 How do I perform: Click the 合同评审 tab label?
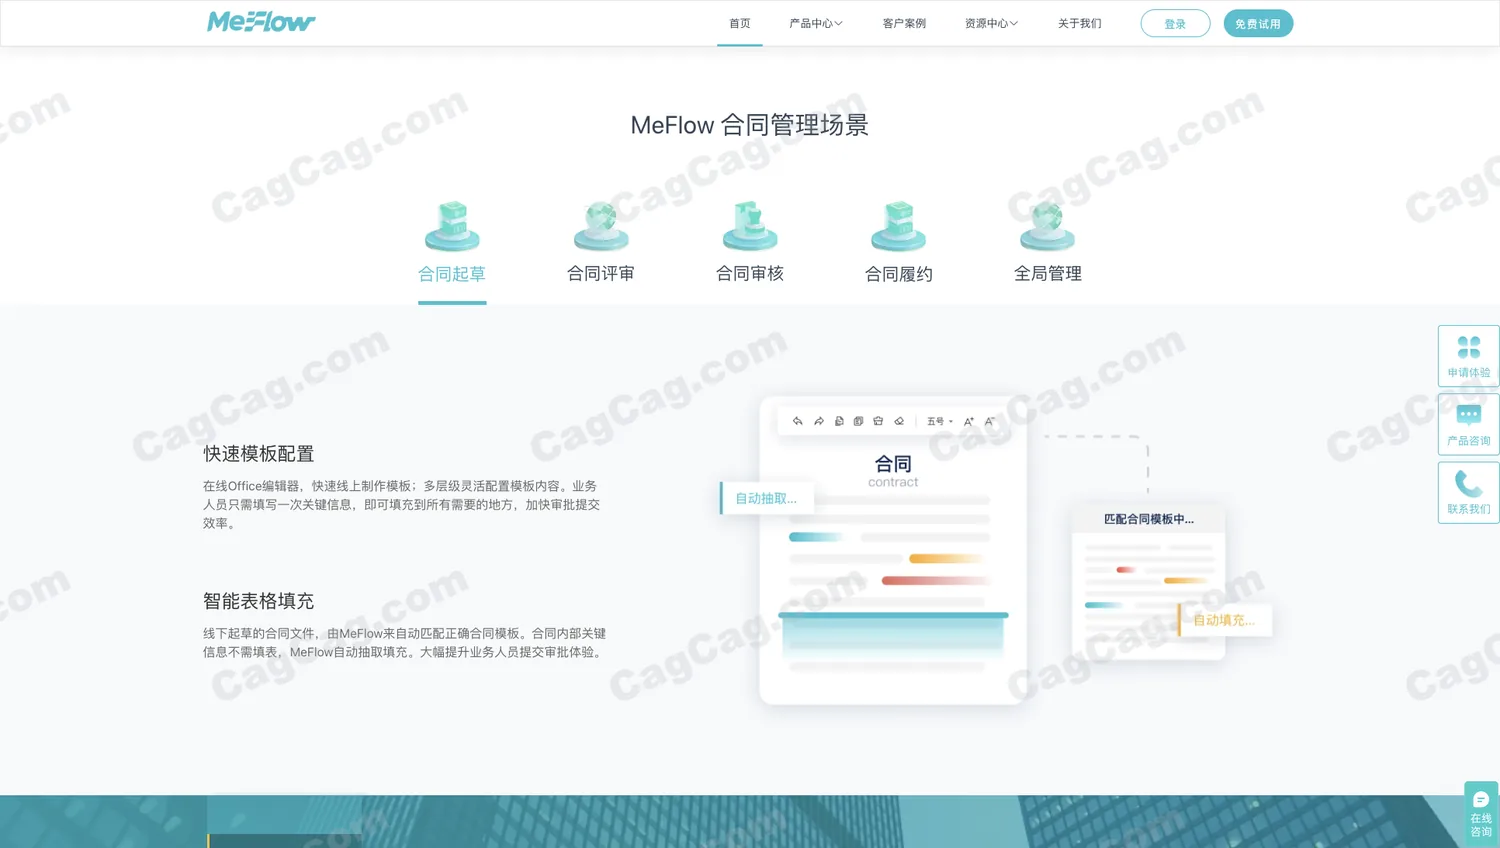601,274
